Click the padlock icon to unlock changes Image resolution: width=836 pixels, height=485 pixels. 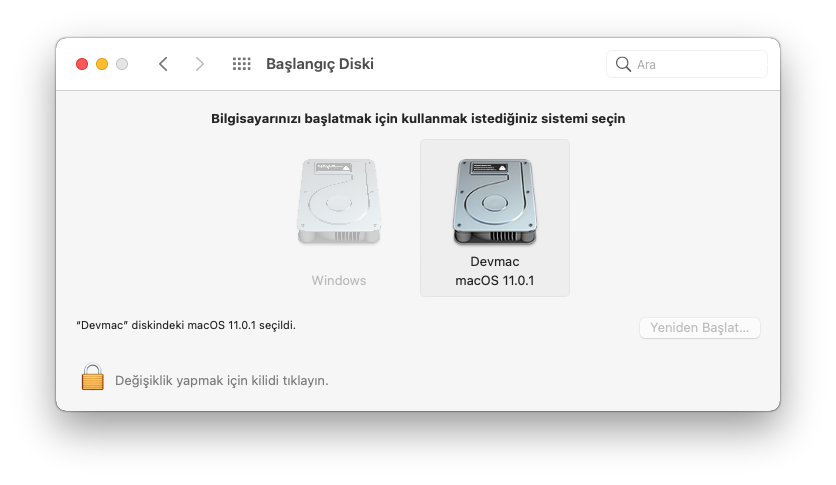93,377
